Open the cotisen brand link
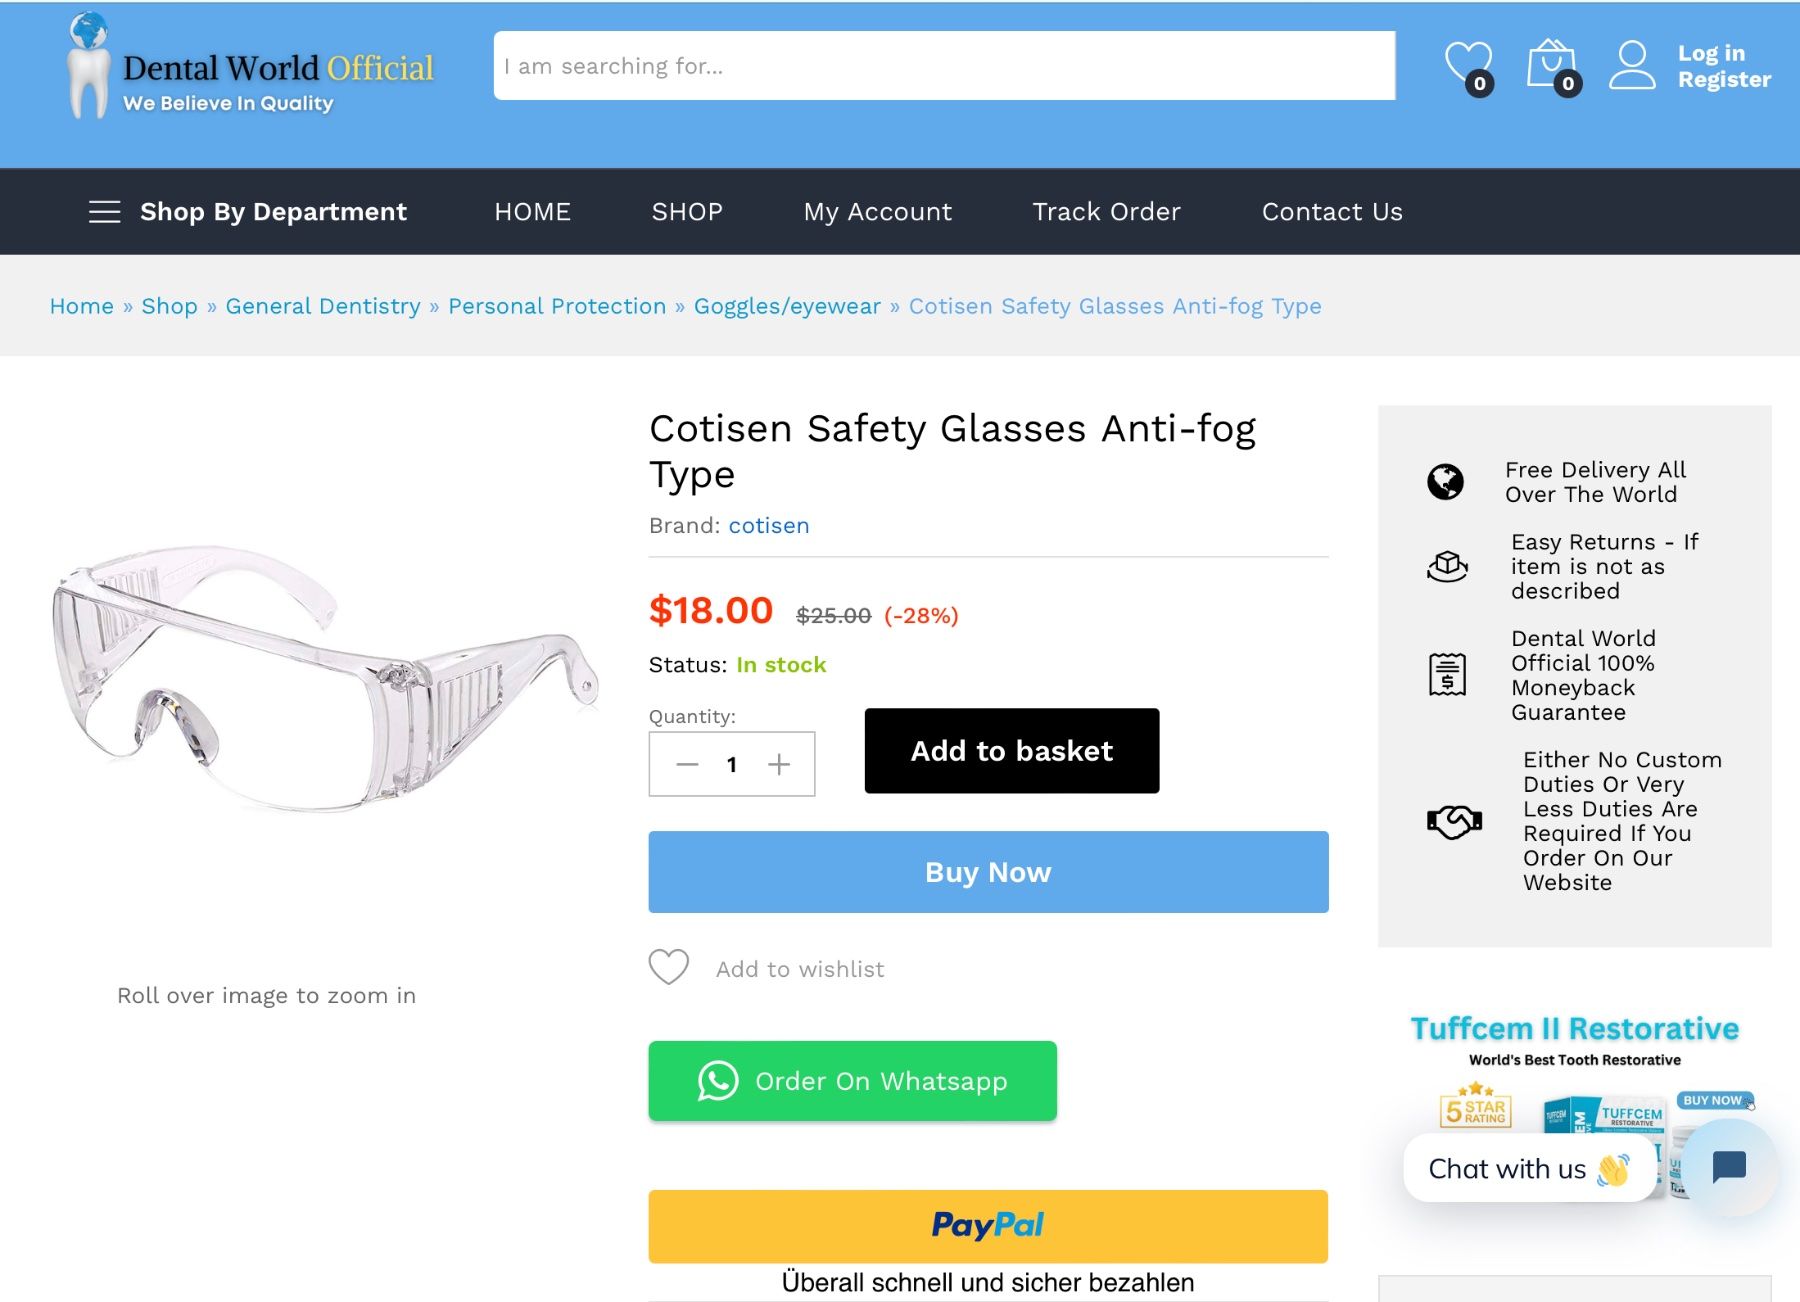This screenshot has height=1302, width=1800. pyautogui.click(x=769, y=526)
